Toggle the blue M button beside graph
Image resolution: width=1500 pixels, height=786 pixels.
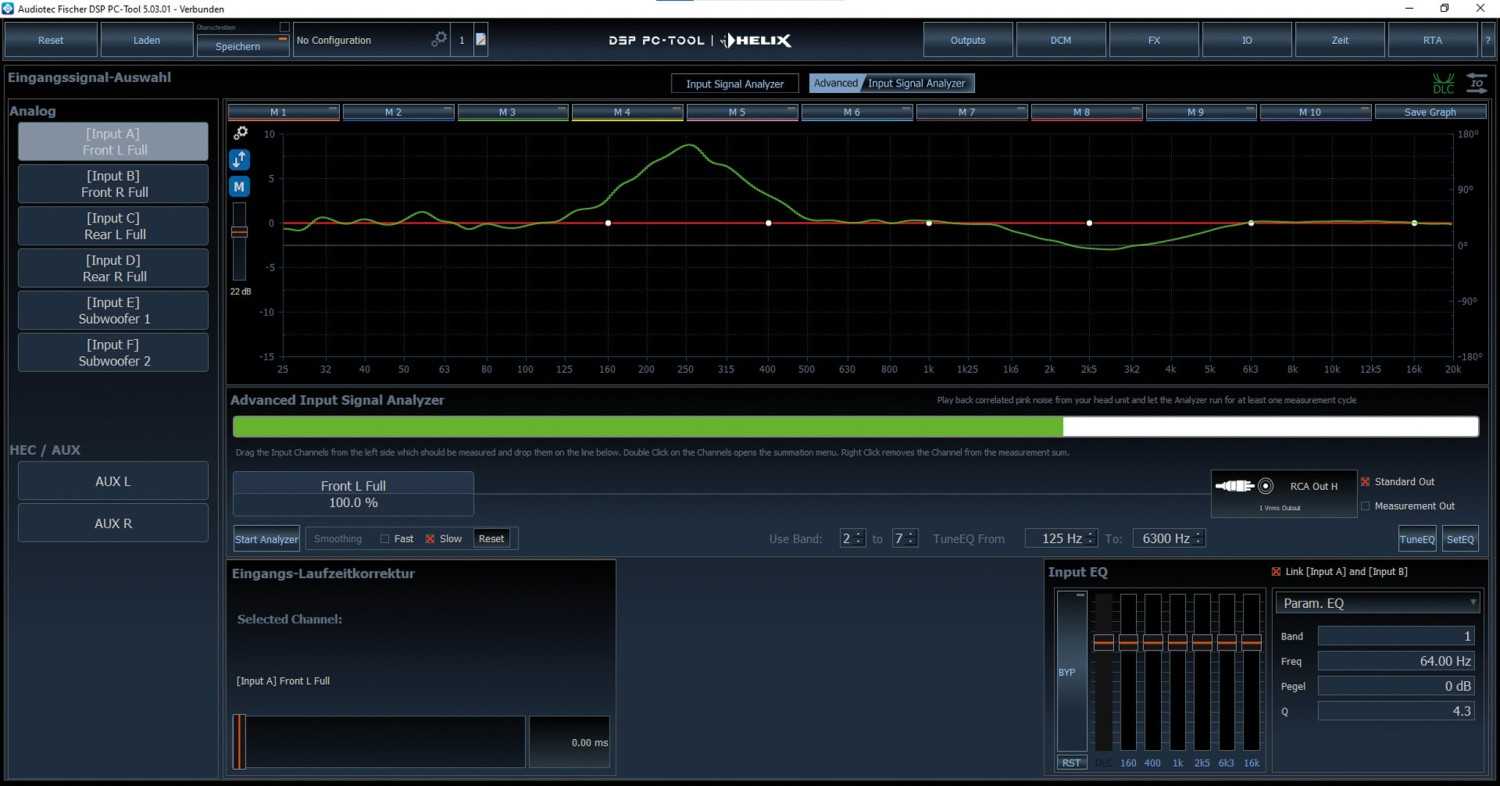[x=240, y=187]
